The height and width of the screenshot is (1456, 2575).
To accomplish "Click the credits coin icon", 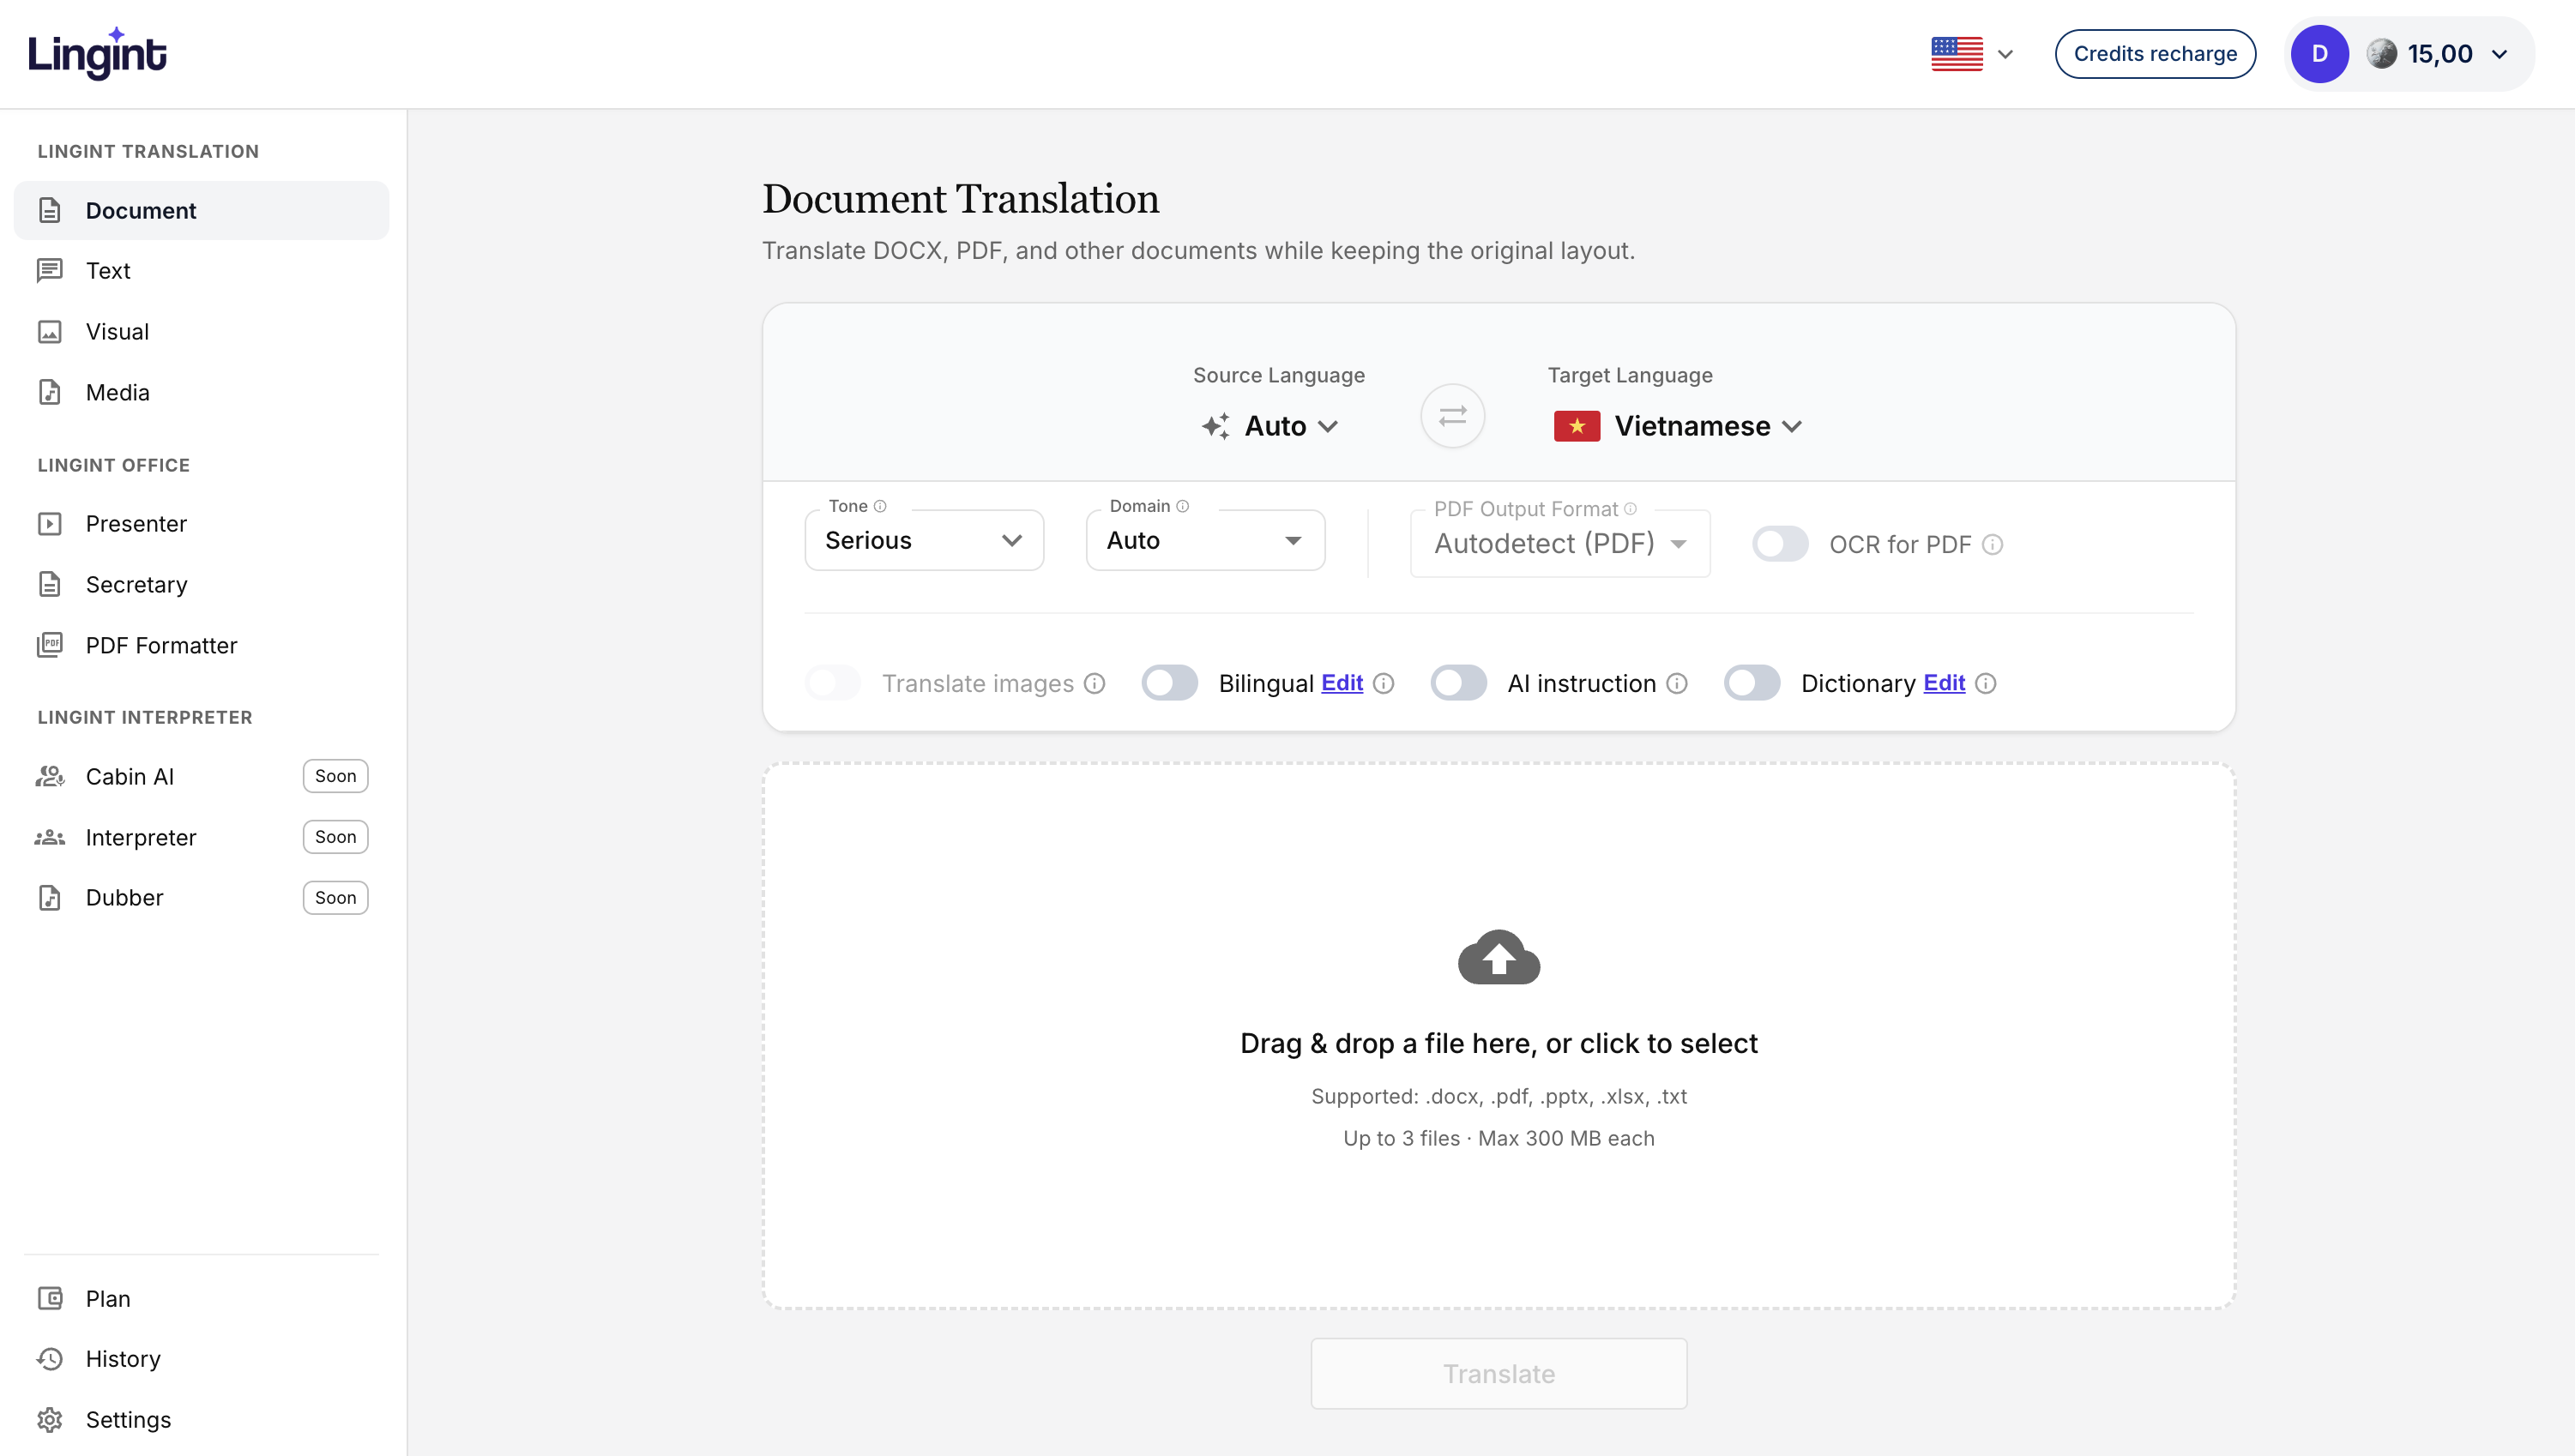I will pos(2382,53).
